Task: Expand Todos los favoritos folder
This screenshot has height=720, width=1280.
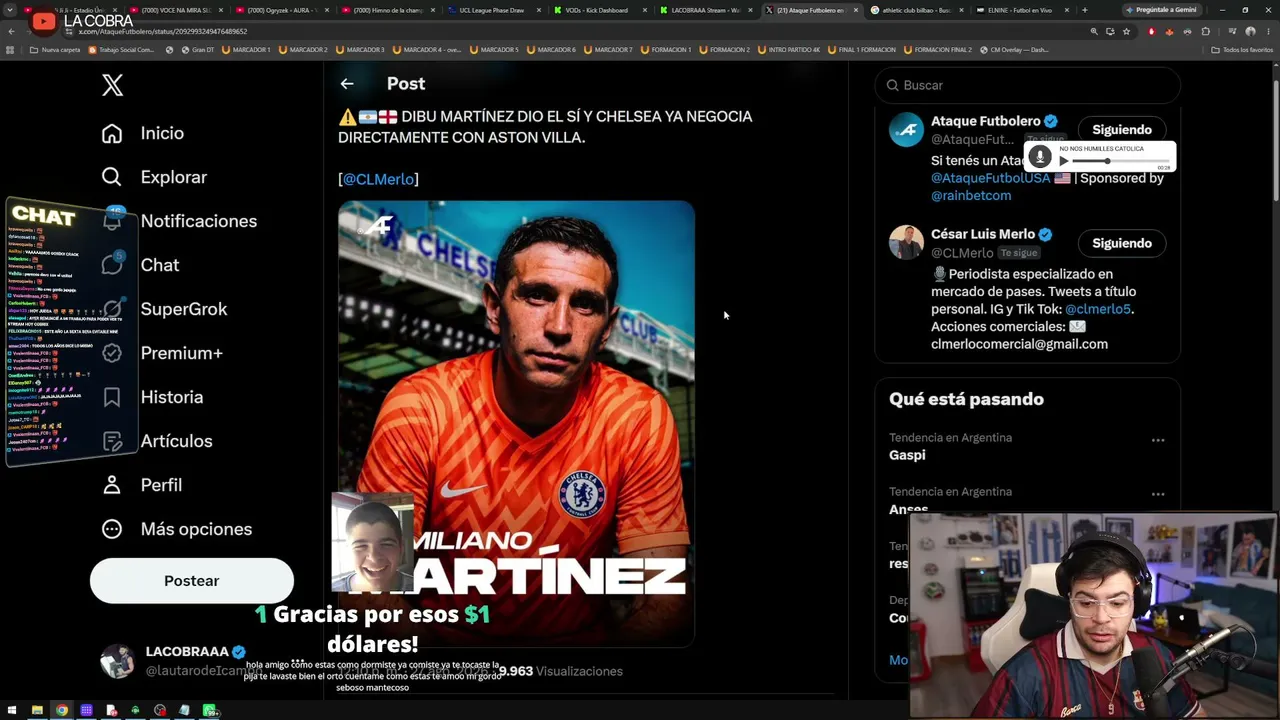Action: pos(1243,49)
